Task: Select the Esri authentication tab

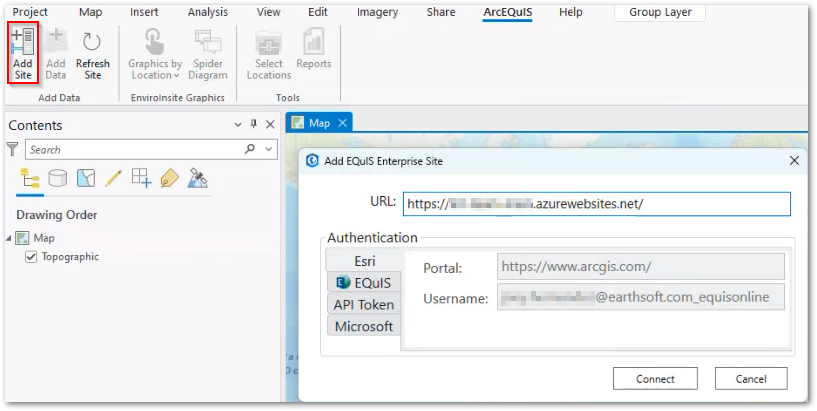Action: [364, 261]
